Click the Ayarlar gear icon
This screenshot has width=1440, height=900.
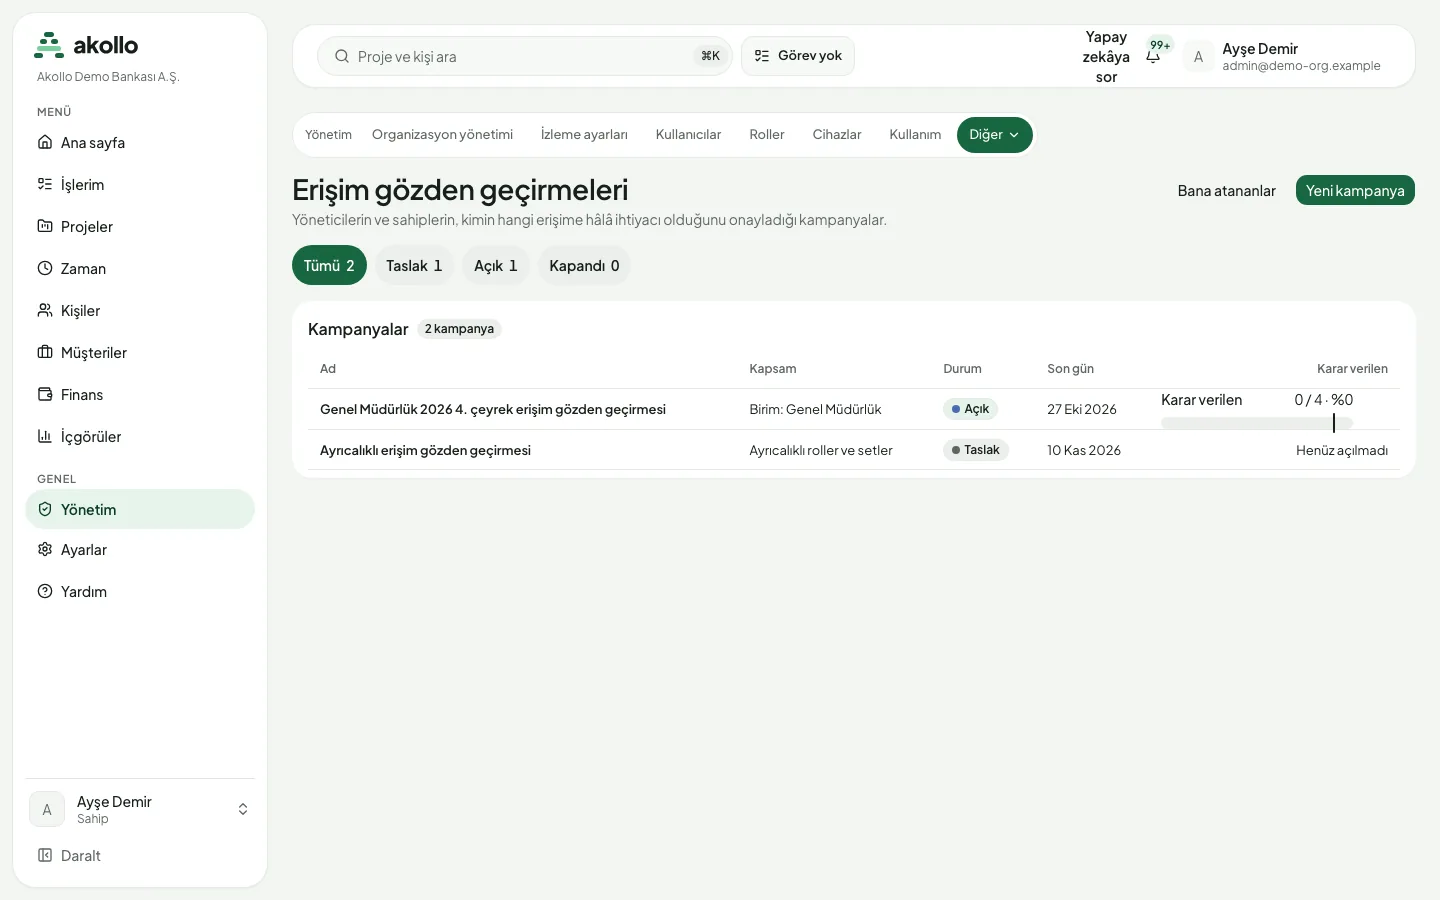[x=45, y=549]
